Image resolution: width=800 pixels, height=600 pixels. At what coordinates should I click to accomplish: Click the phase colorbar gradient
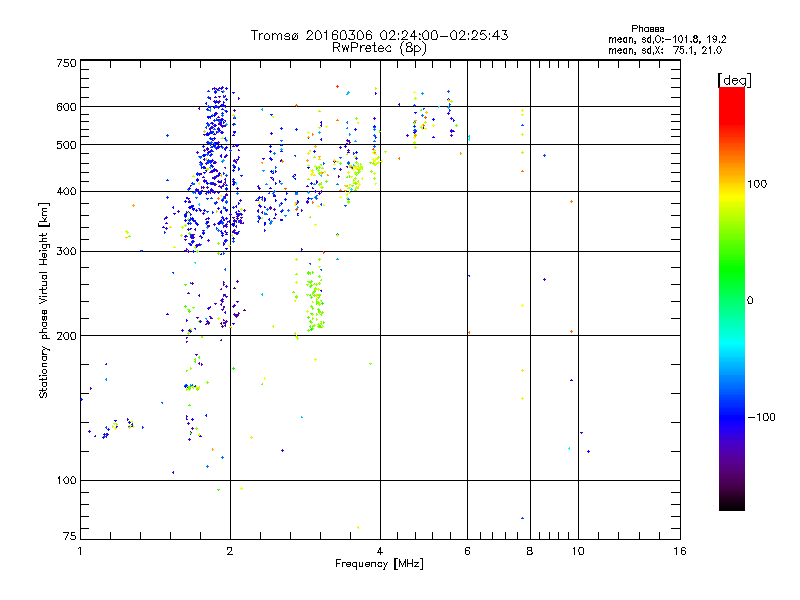point(732,298)
